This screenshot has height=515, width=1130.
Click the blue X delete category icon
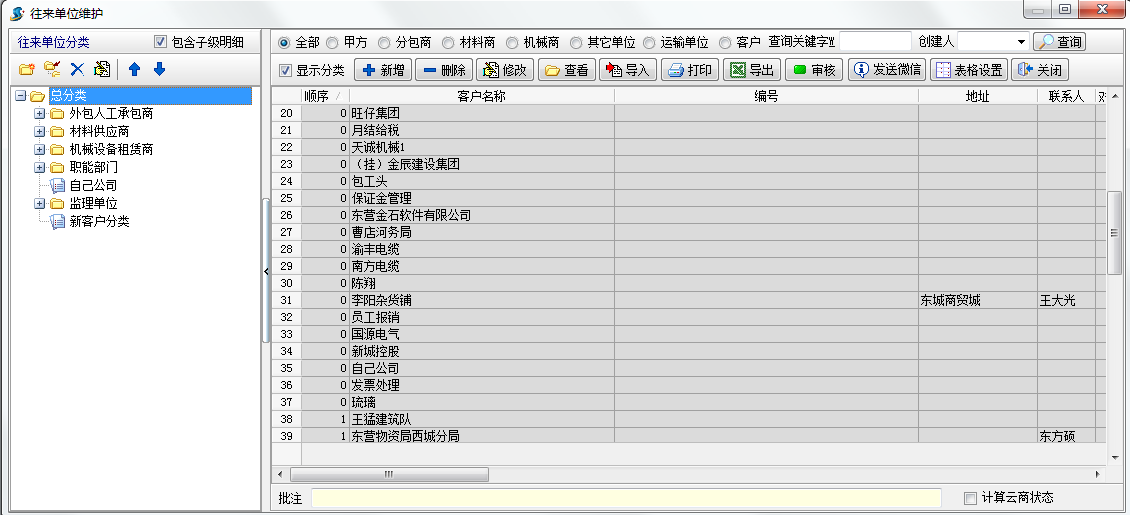pyautogui.click(x=77, y=70)
